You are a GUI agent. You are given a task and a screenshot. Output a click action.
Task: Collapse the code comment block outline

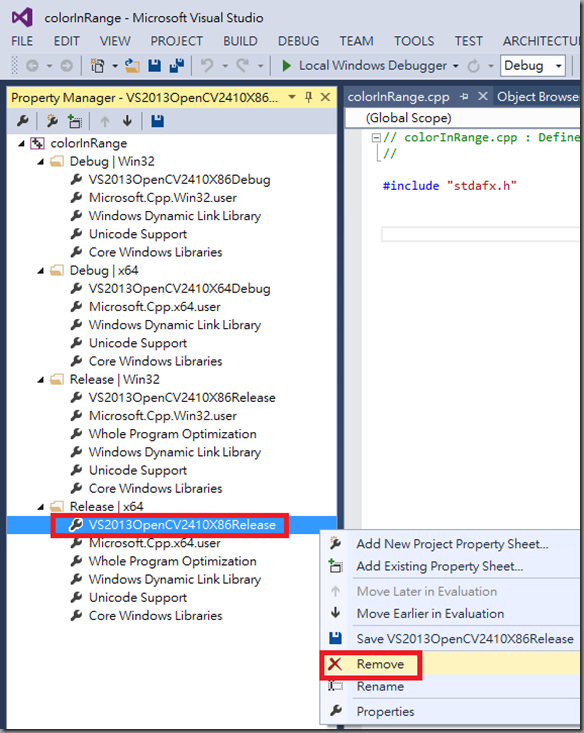point(376,137)
